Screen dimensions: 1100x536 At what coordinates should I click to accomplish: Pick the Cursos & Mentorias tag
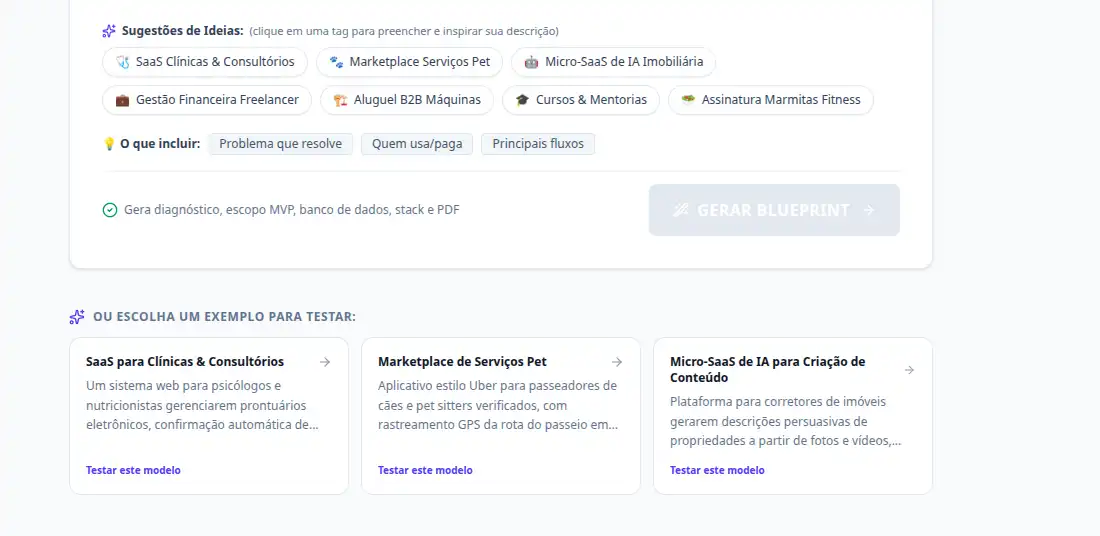pyautogui.click(x=581, y=100)
